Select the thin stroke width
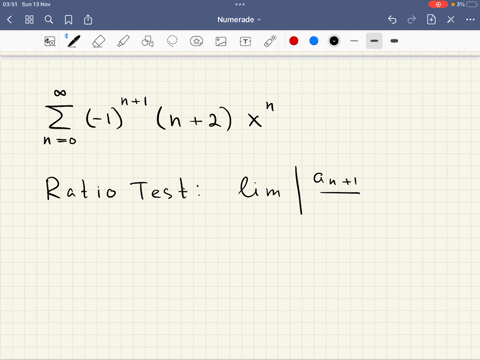The image size is (480, 360). coord(354,41)
